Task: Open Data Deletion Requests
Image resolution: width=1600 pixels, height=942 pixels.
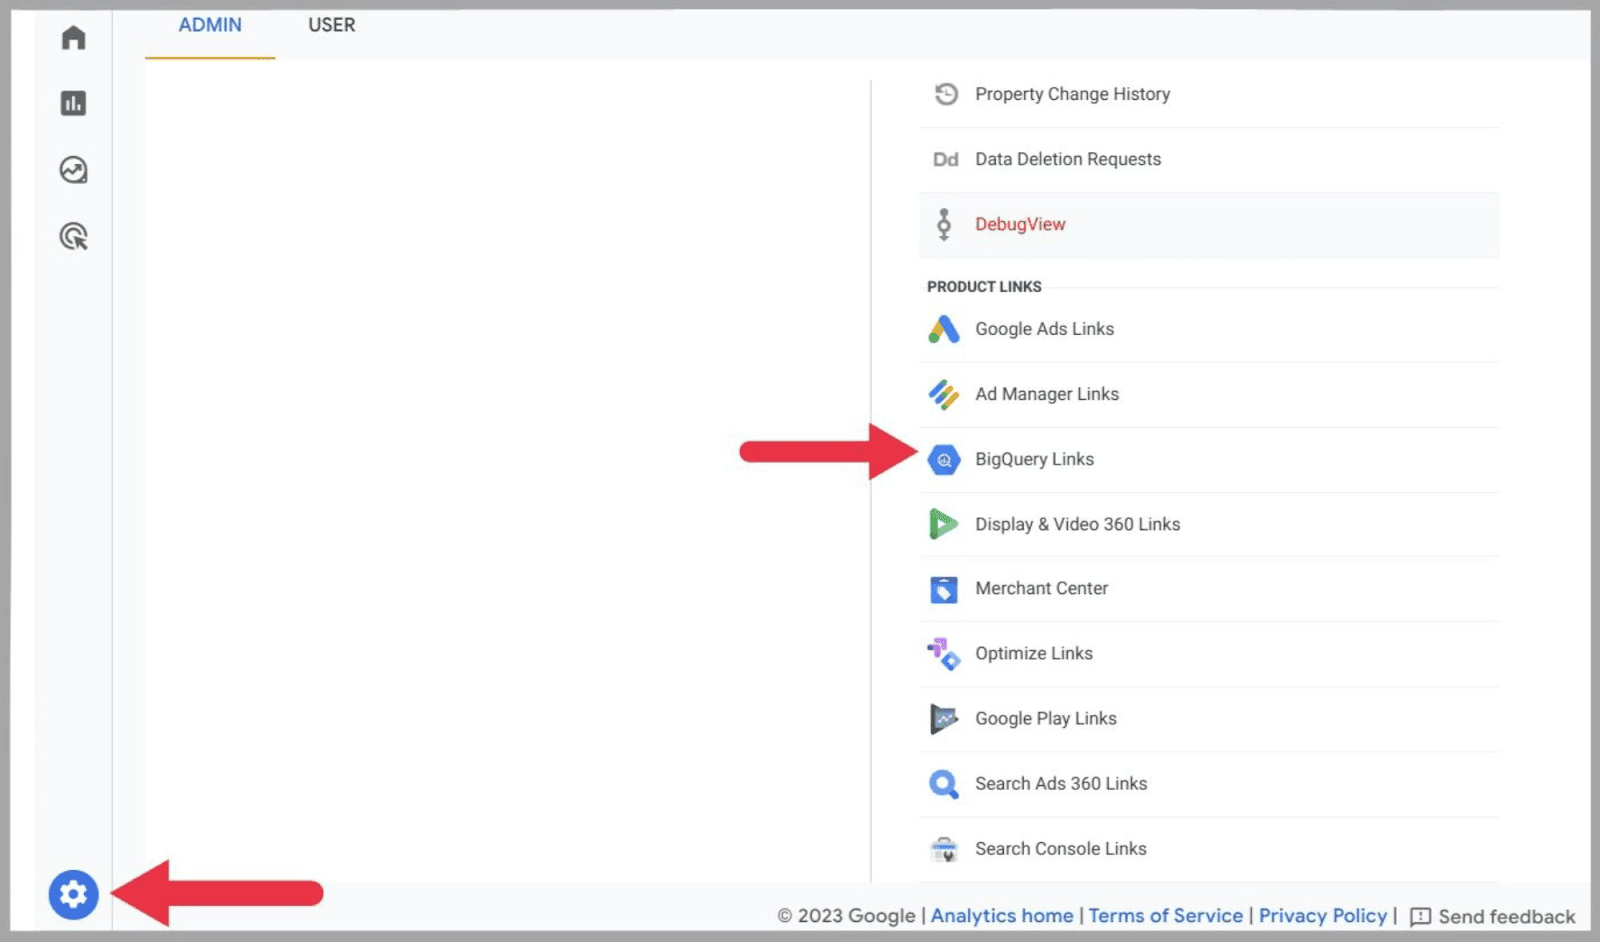Action: tap(1067, 158)
